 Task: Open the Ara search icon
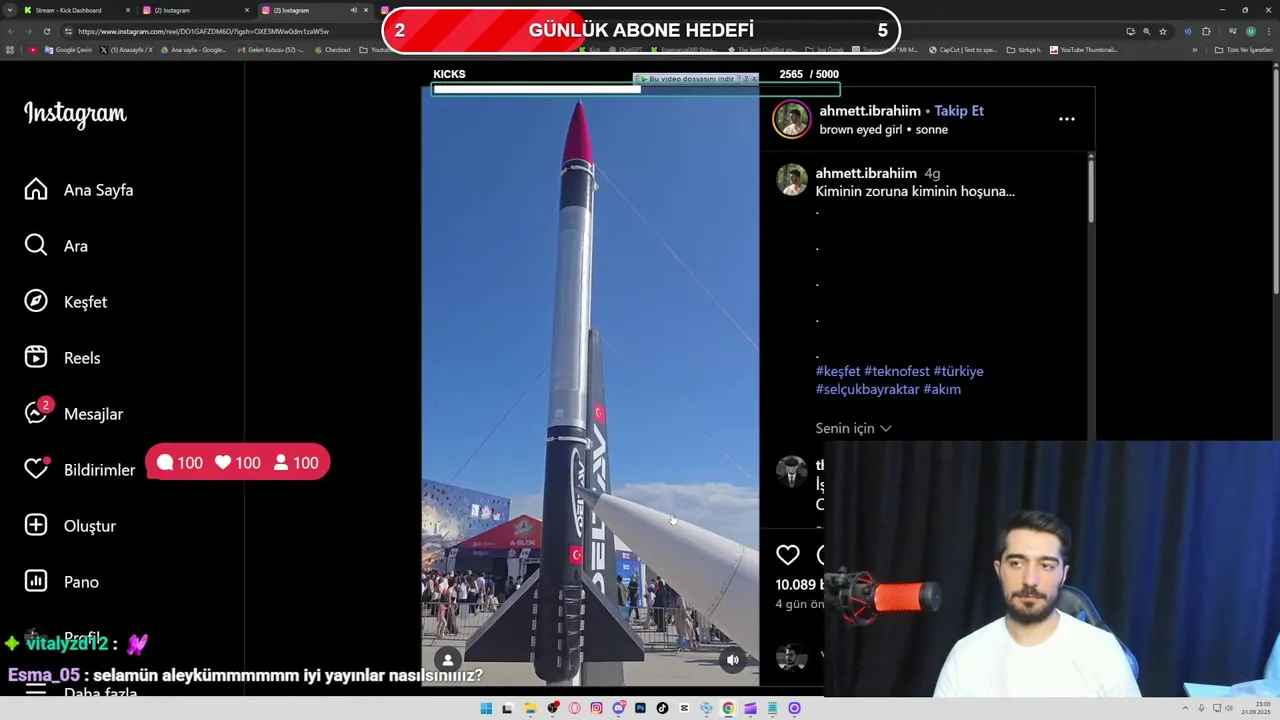pyautogui.click(x=36, y=246)
